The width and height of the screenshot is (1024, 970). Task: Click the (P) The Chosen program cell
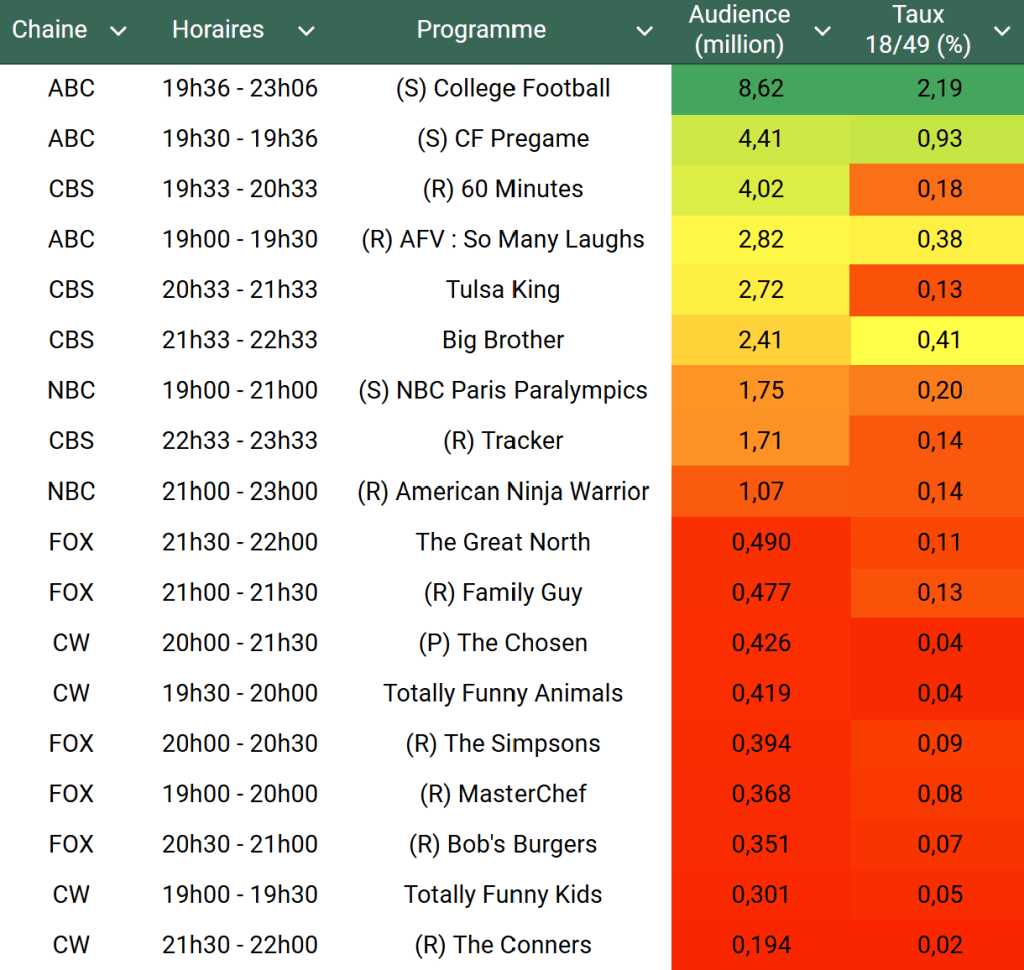tap(503, 643)
